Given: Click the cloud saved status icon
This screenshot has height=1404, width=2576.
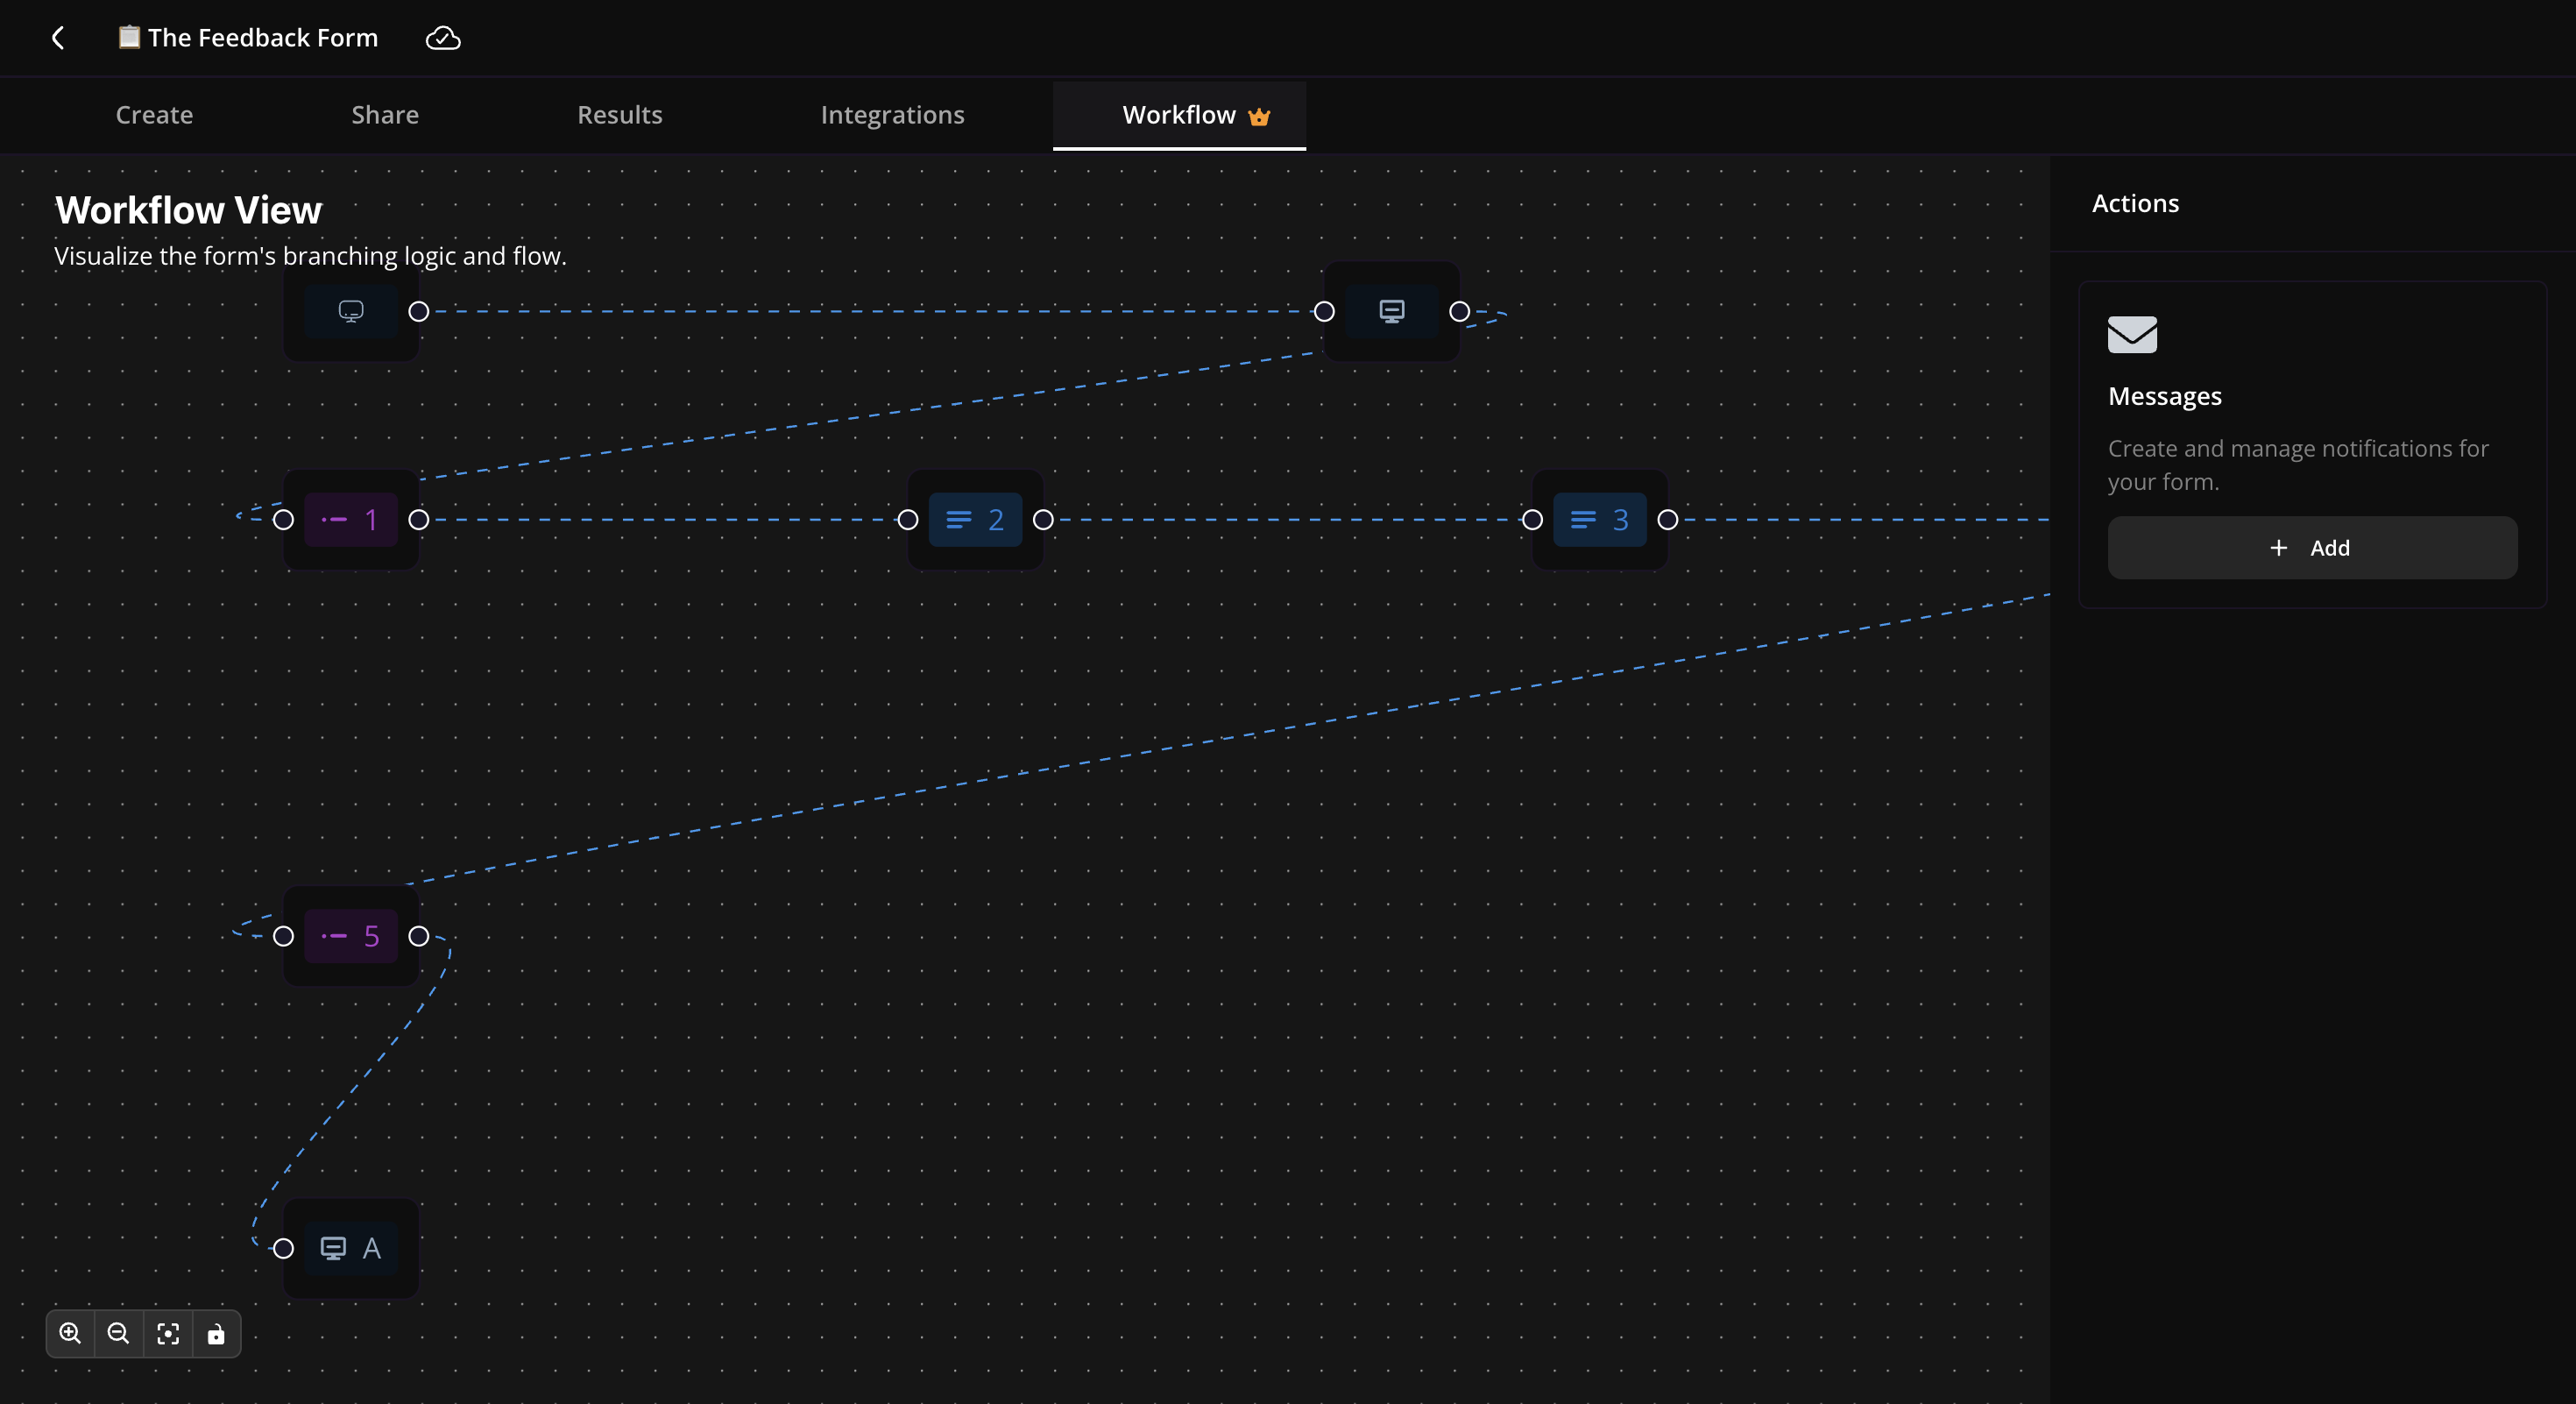Looking at the screenshot, I should click(443, 38).
